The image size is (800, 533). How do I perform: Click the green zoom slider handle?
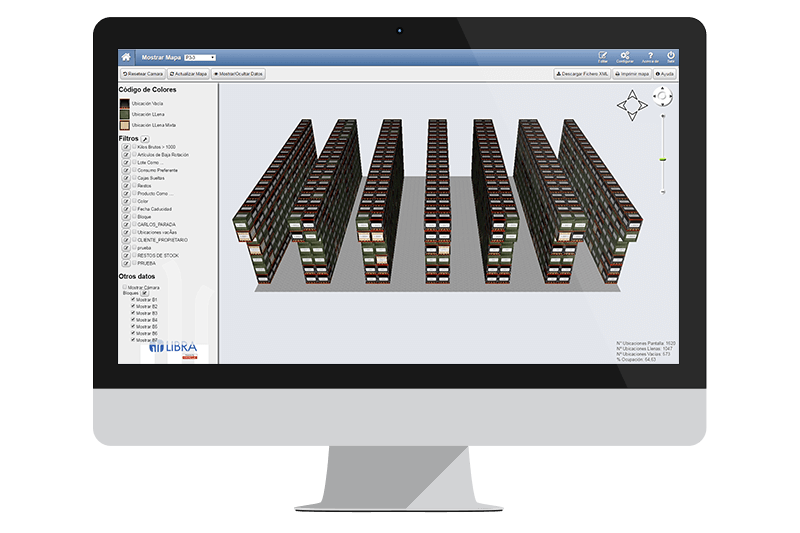[662, 158]
